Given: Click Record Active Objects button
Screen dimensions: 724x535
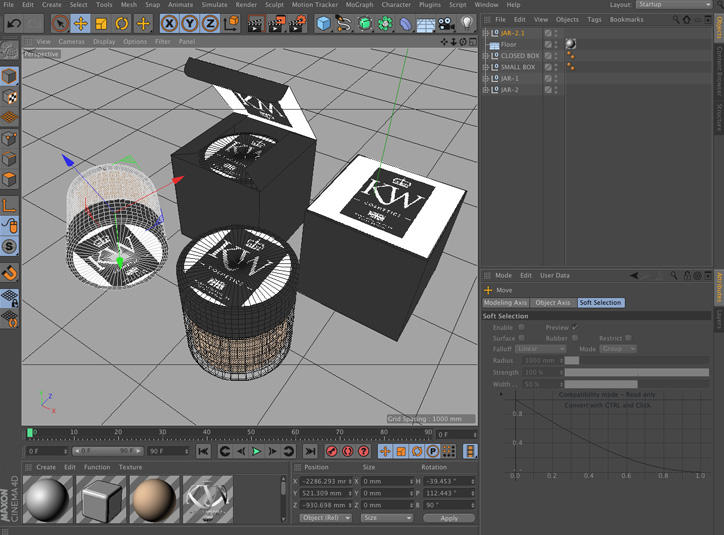Looking at the screenshot, I should coord(332,451).
